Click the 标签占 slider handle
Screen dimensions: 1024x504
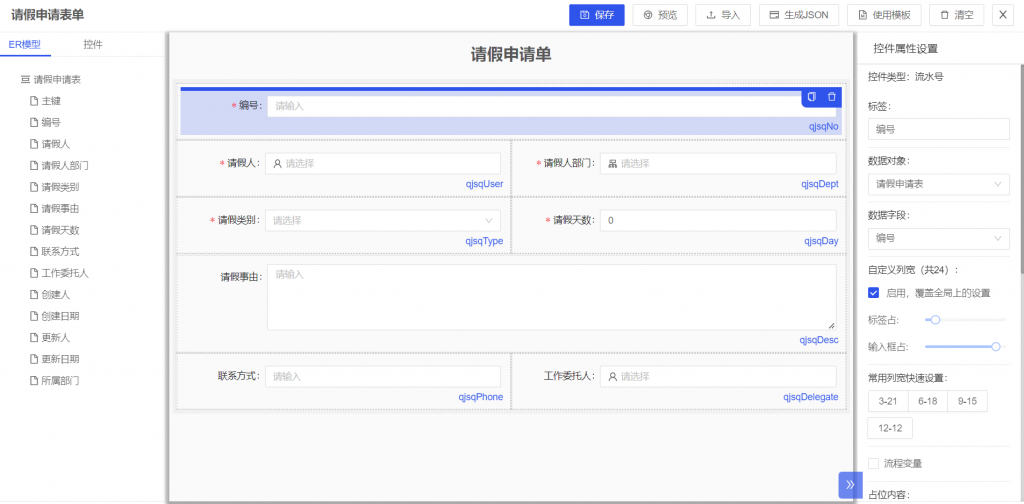click(x=935, y=320)
